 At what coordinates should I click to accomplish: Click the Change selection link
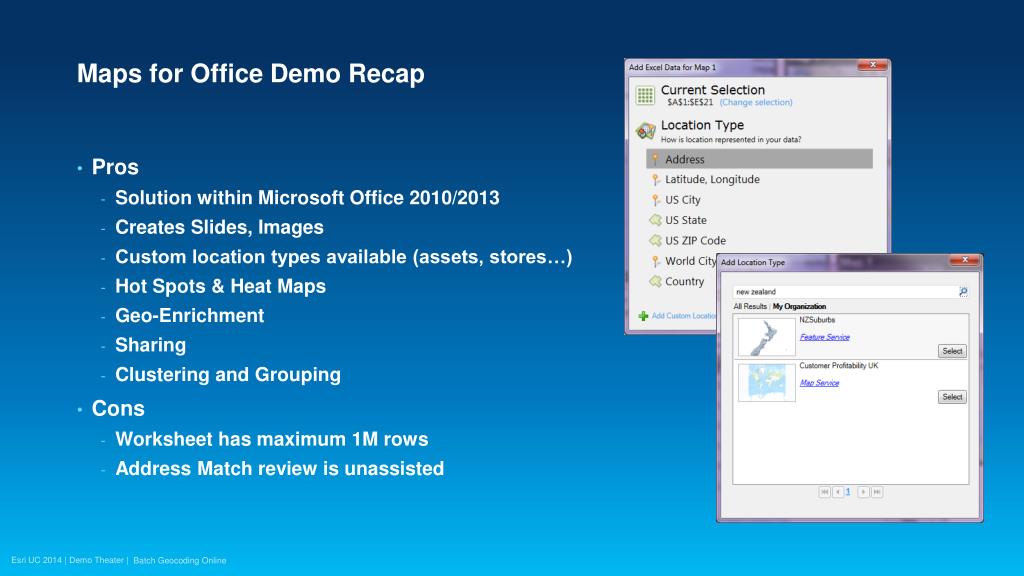756,103
